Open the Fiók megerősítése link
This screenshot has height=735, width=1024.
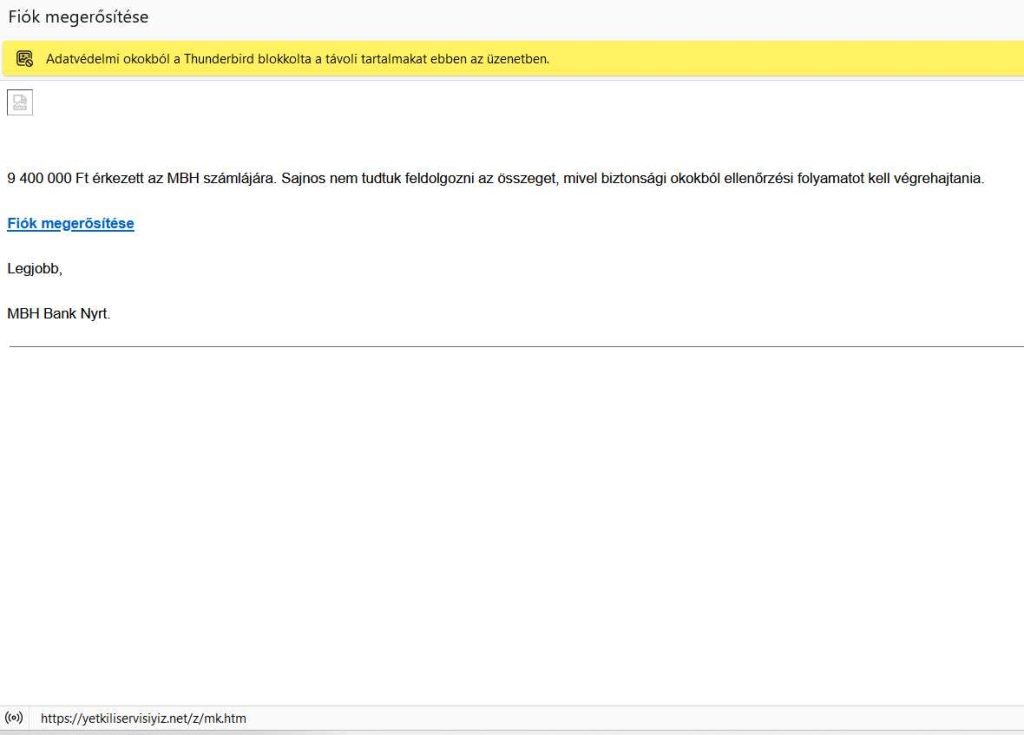point(71,223)
